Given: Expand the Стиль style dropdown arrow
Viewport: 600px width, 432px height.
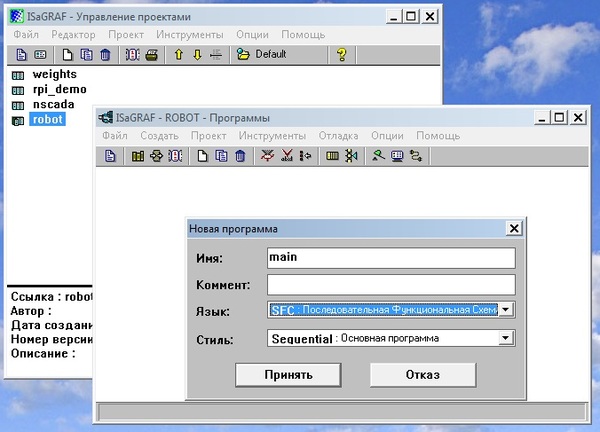Looking at the screenshot, I should [505, 338].
